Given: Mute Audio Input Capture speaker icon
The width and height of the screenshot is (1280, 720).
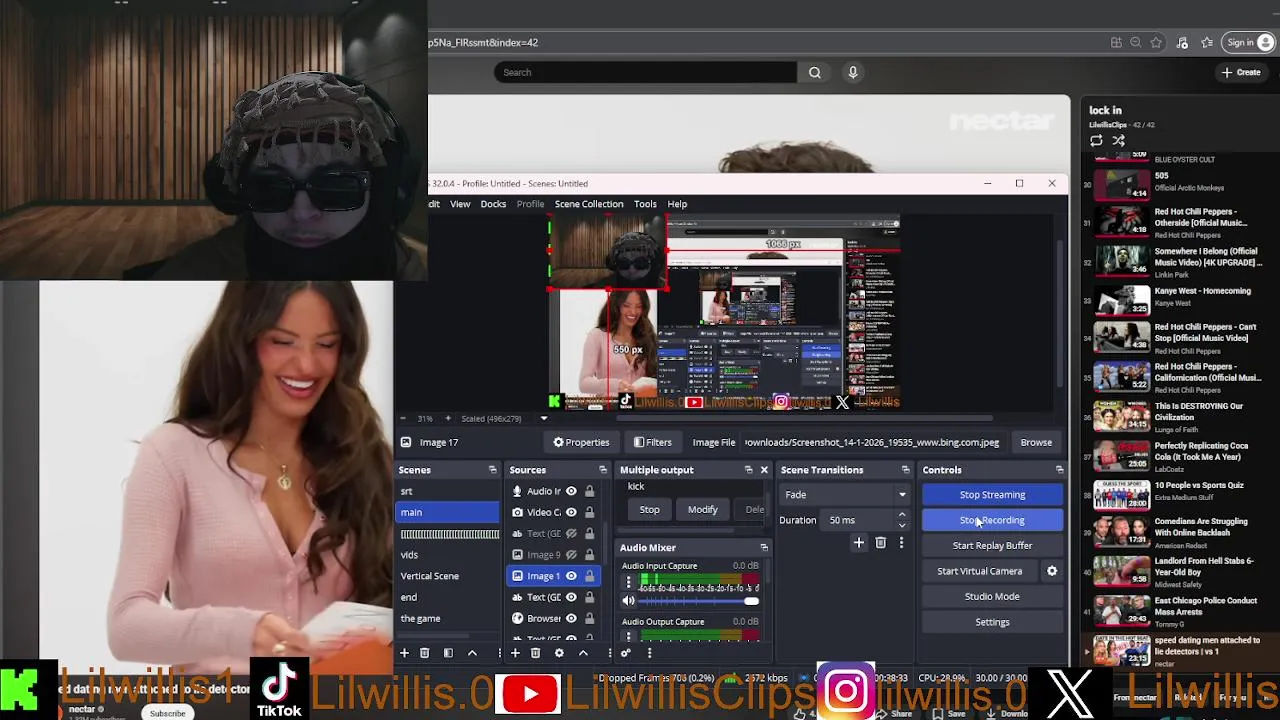Looking at the screenshot, I should (628, 601).
